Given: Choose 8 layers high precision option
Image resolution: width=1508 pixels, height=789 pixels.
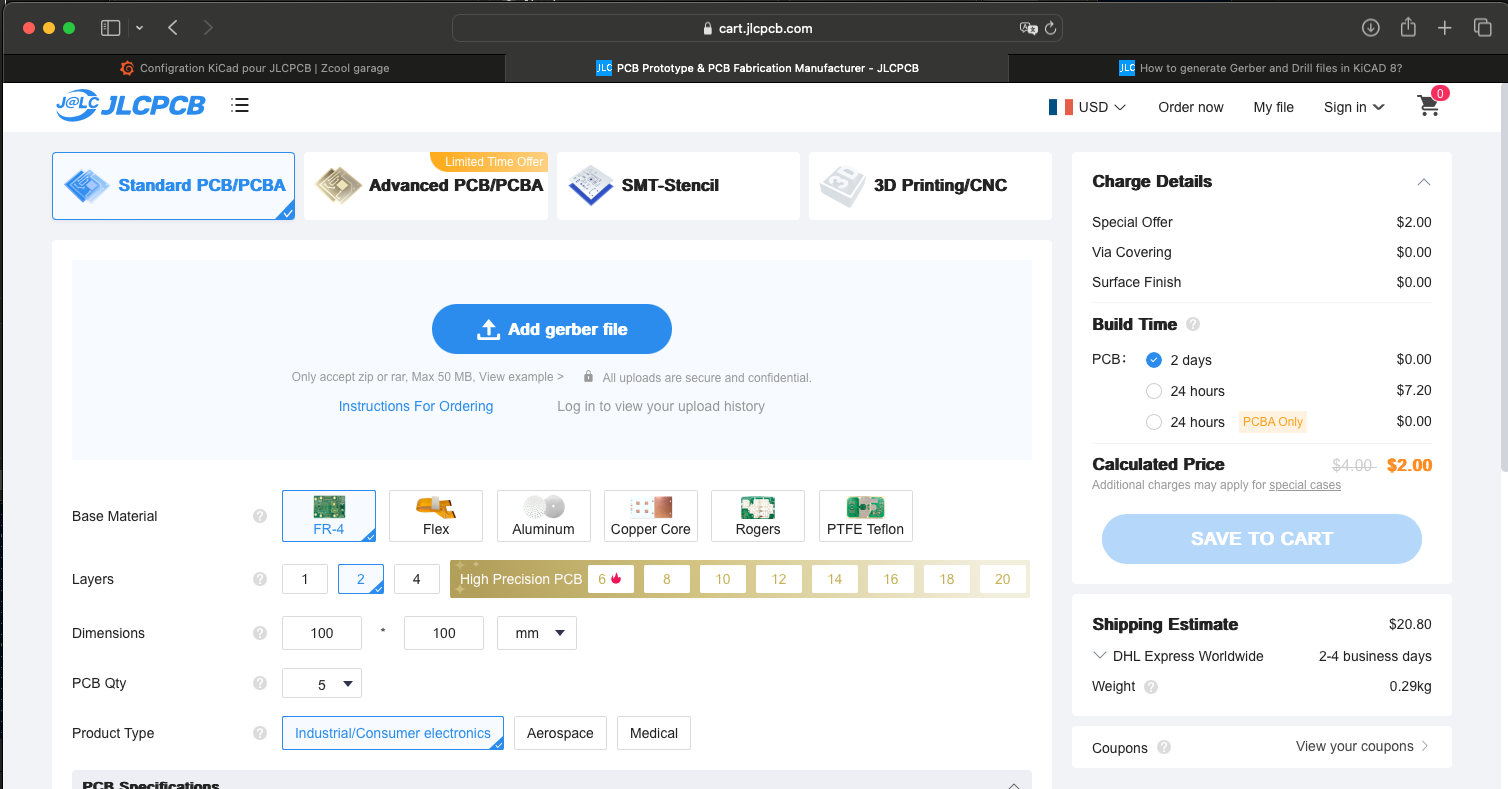Looking at the screenshot, I should click(667, 579).
